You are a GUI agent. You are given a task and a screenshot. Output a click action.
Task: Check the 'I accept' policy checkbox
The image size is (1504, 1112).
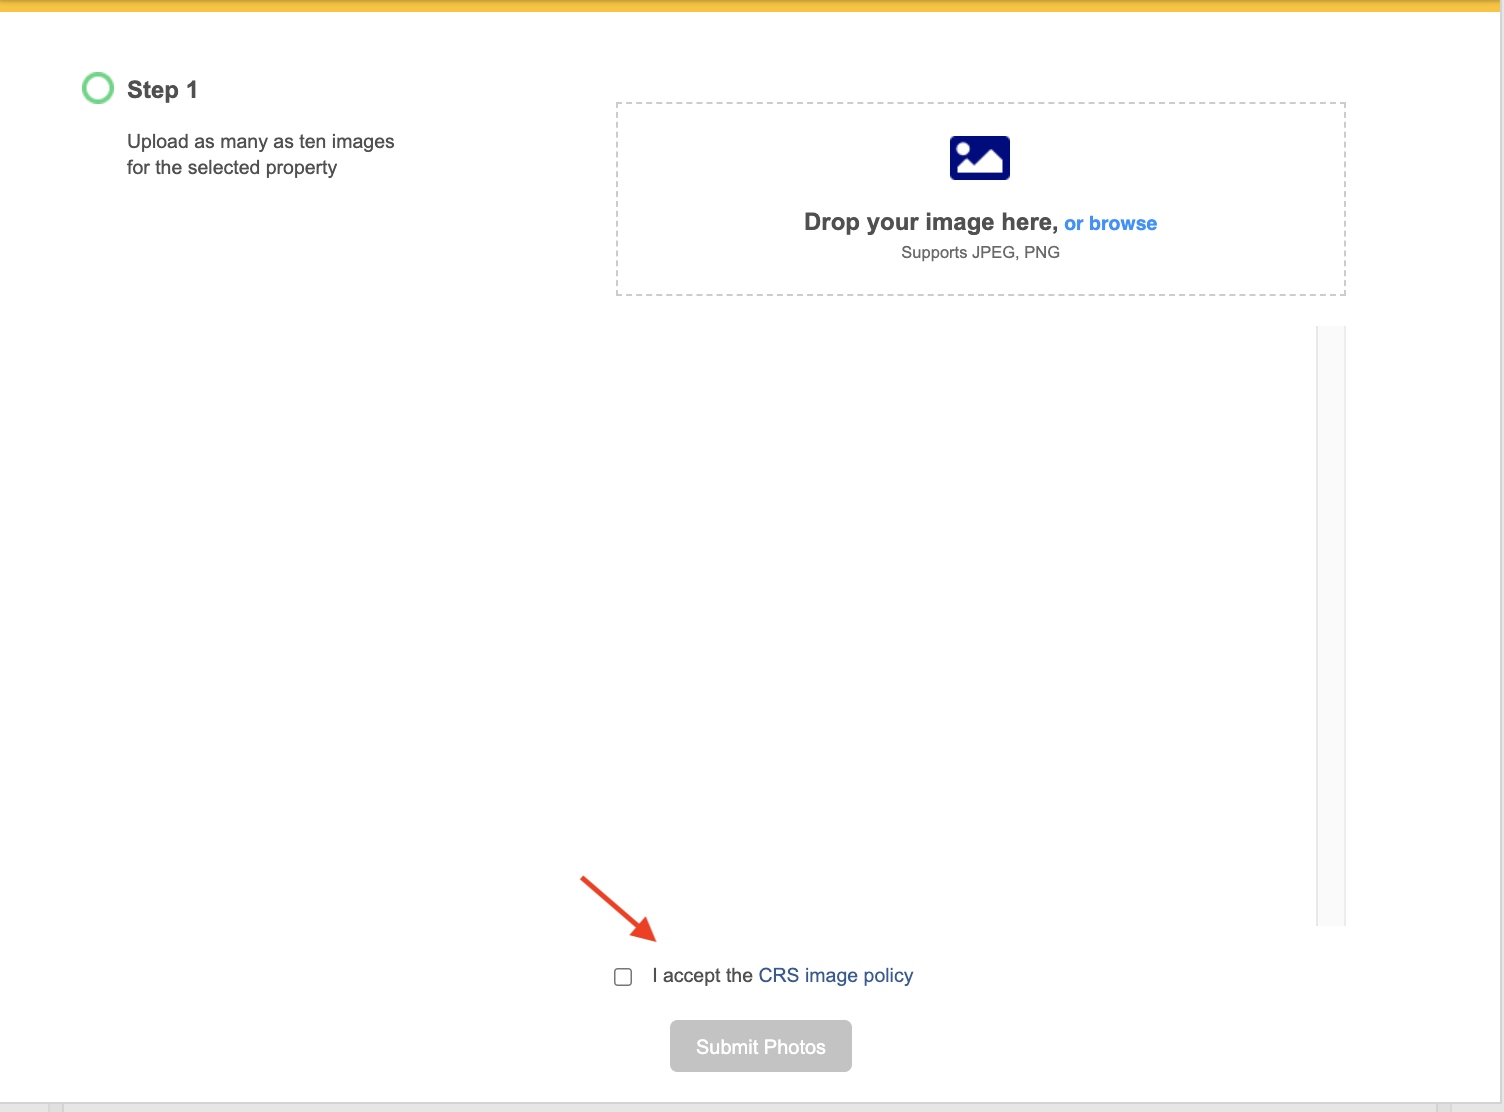(x=623, y=977)
